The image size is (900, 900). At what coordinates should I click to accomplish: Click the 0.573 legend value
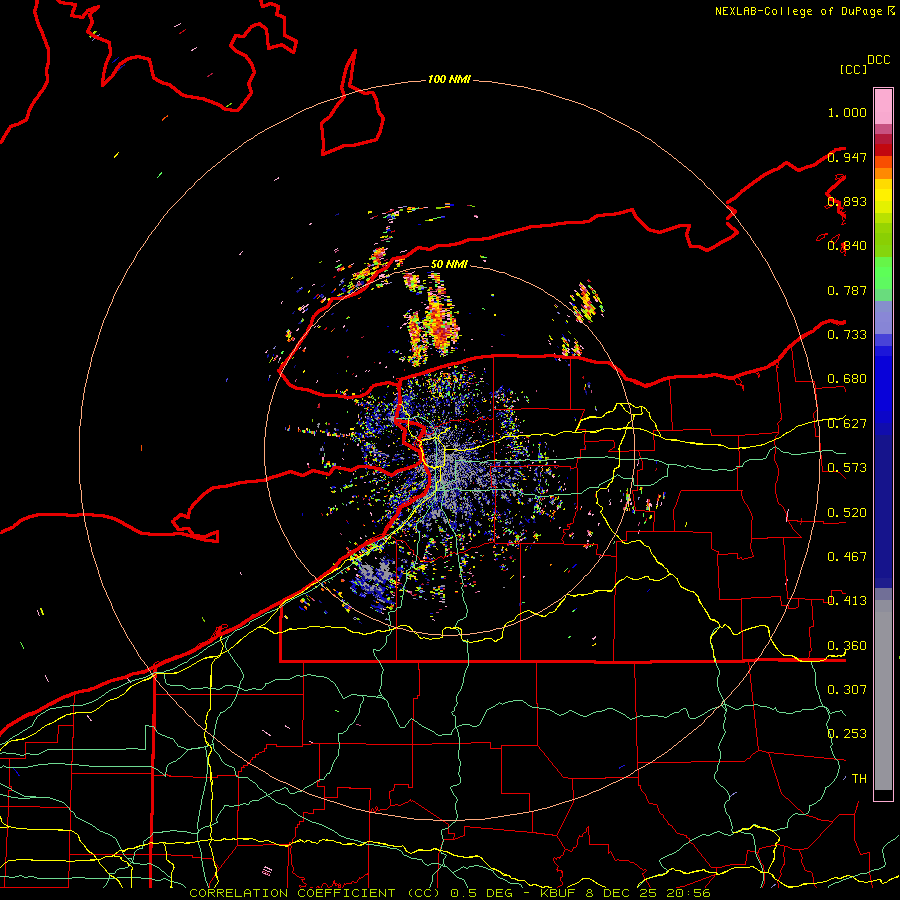pos(847,468)
